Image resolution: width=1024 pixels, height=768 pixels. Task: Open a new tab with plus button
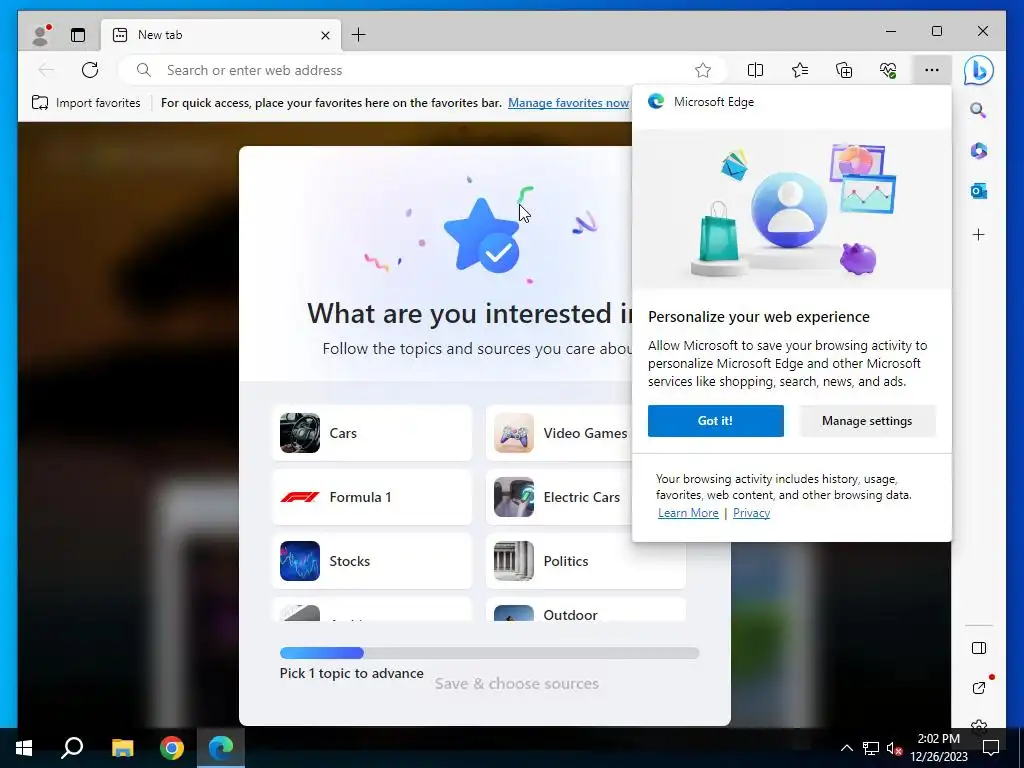click(359, 35)
